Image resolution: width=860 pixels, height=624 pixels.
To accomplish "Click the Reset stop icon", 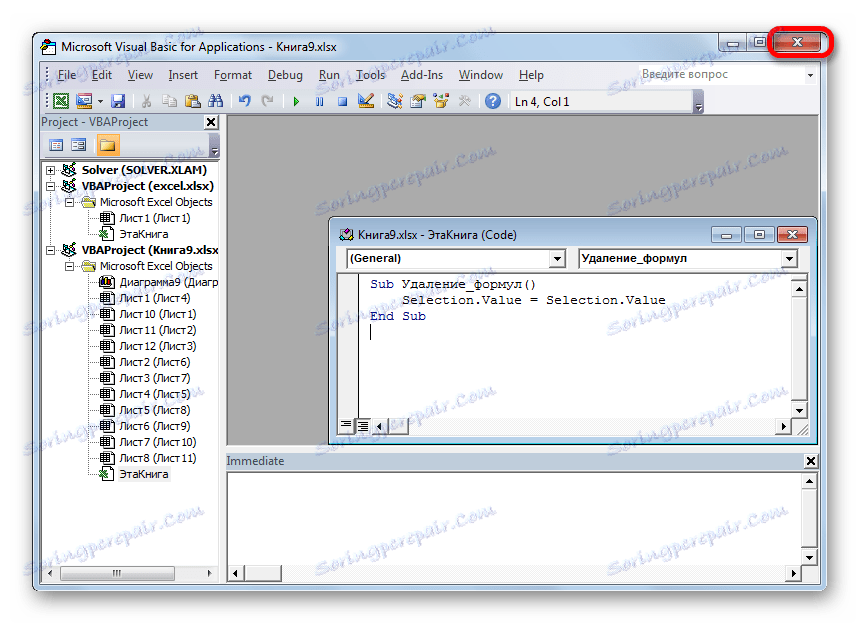I will 342,101.
